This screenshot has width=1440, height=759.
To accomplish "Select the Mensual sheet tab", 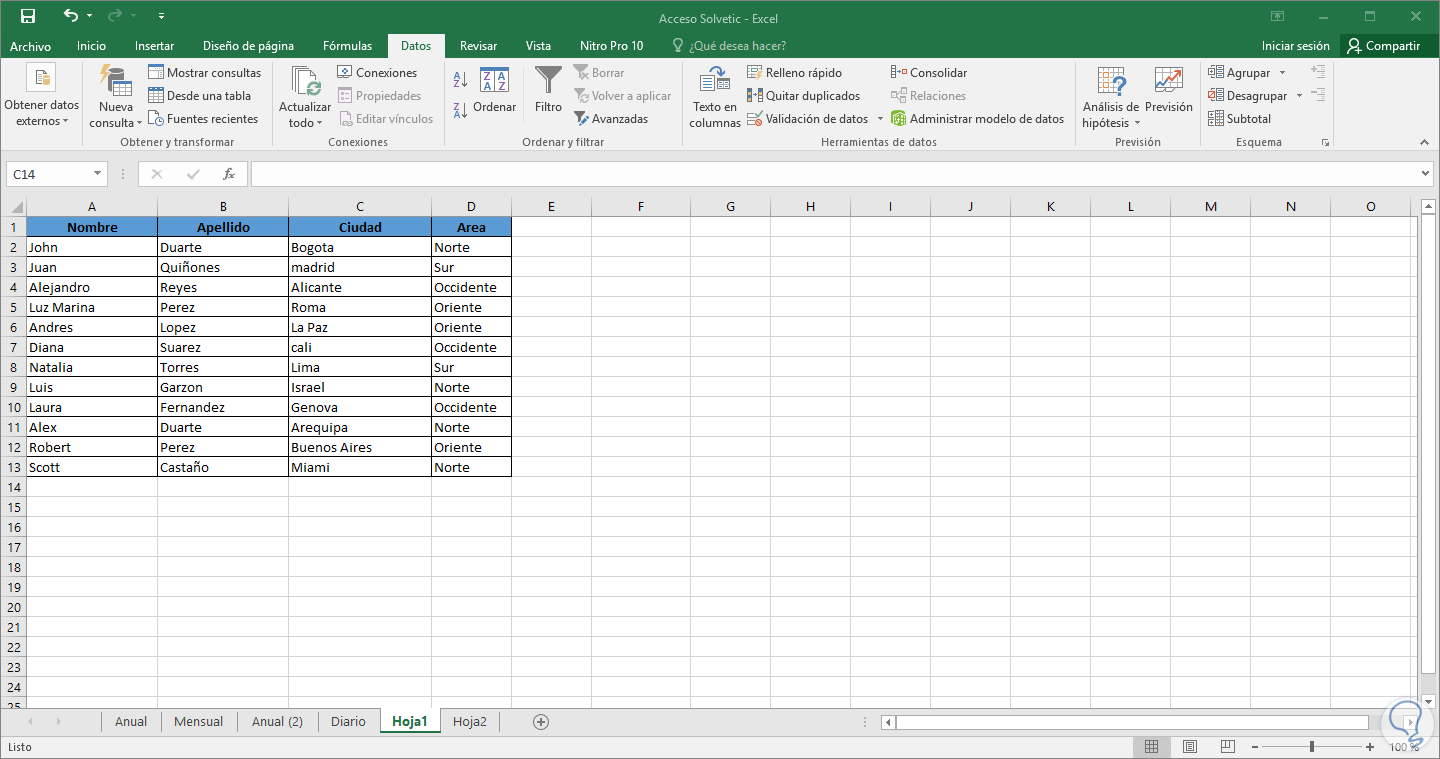I will (198, 721).
